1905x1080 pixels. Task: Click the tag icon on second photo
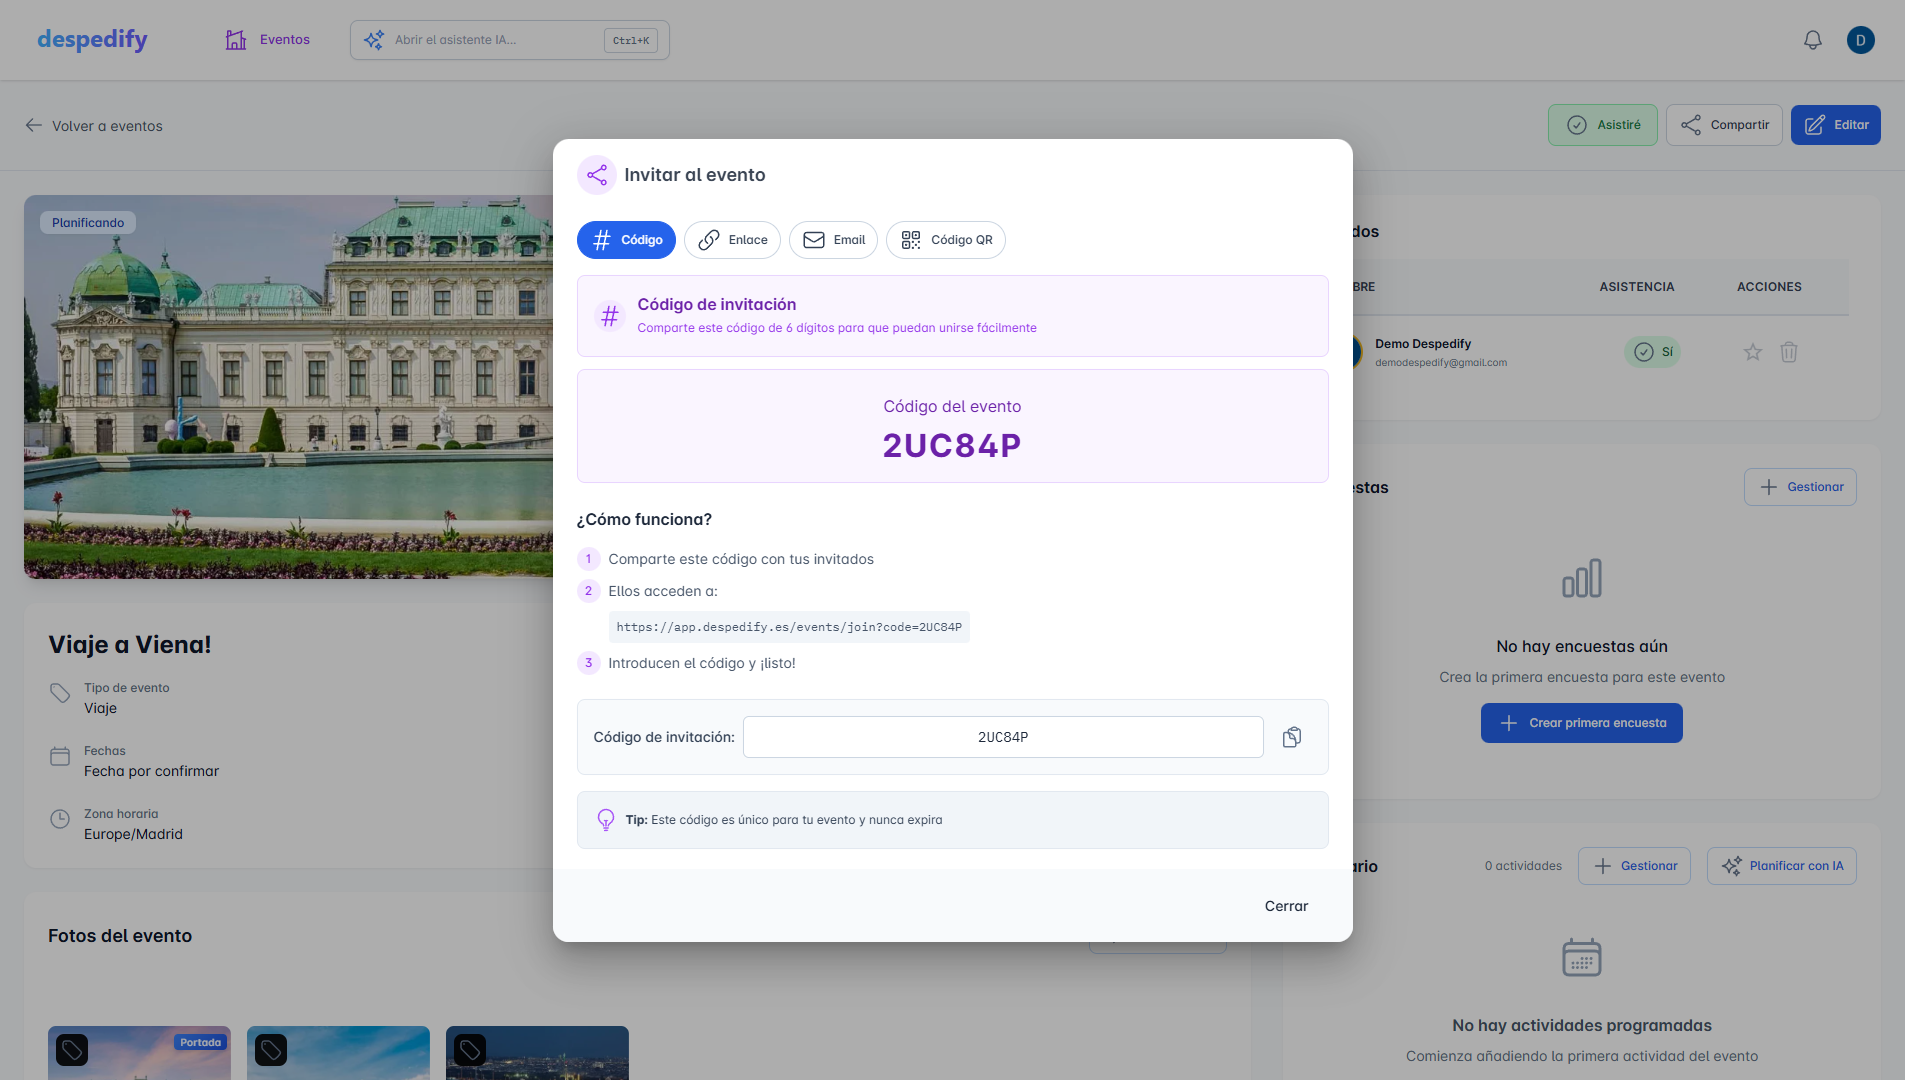pos(271,1050)
